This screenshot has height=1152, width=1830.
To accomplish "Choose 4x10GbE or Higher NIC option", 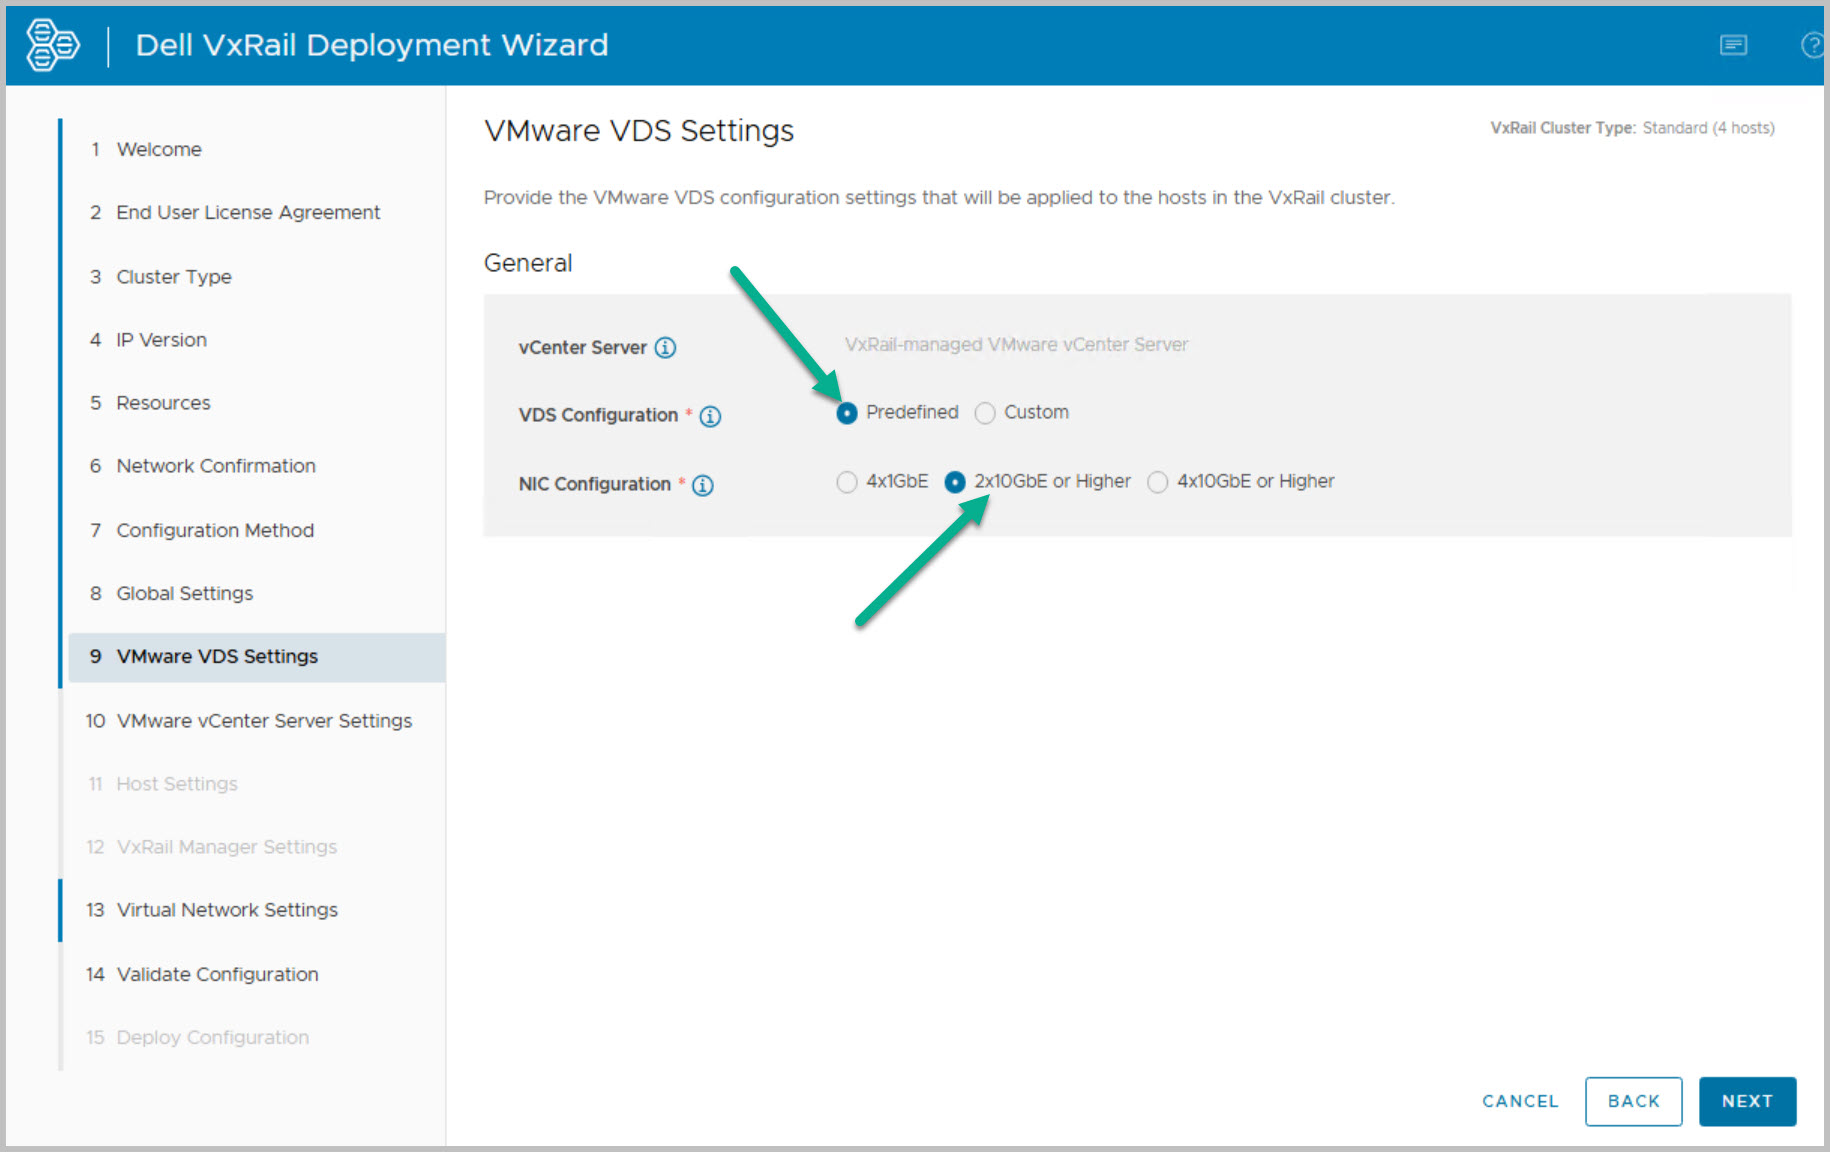I will coord(1157,482).
